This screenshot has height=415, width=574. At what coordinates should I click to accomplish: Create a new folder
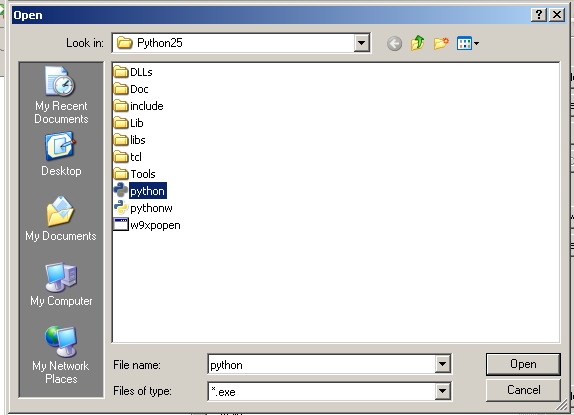click(x=441, y=43)
